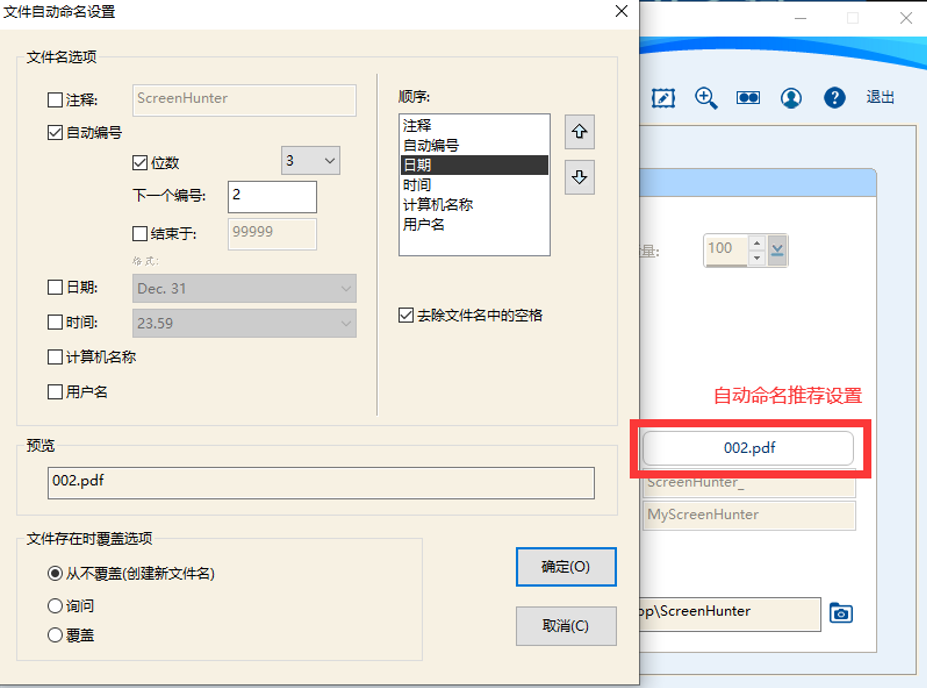The image size is (927, 688).
Task: Click the 100 quality value field
Action: click(x=727, y=251)
